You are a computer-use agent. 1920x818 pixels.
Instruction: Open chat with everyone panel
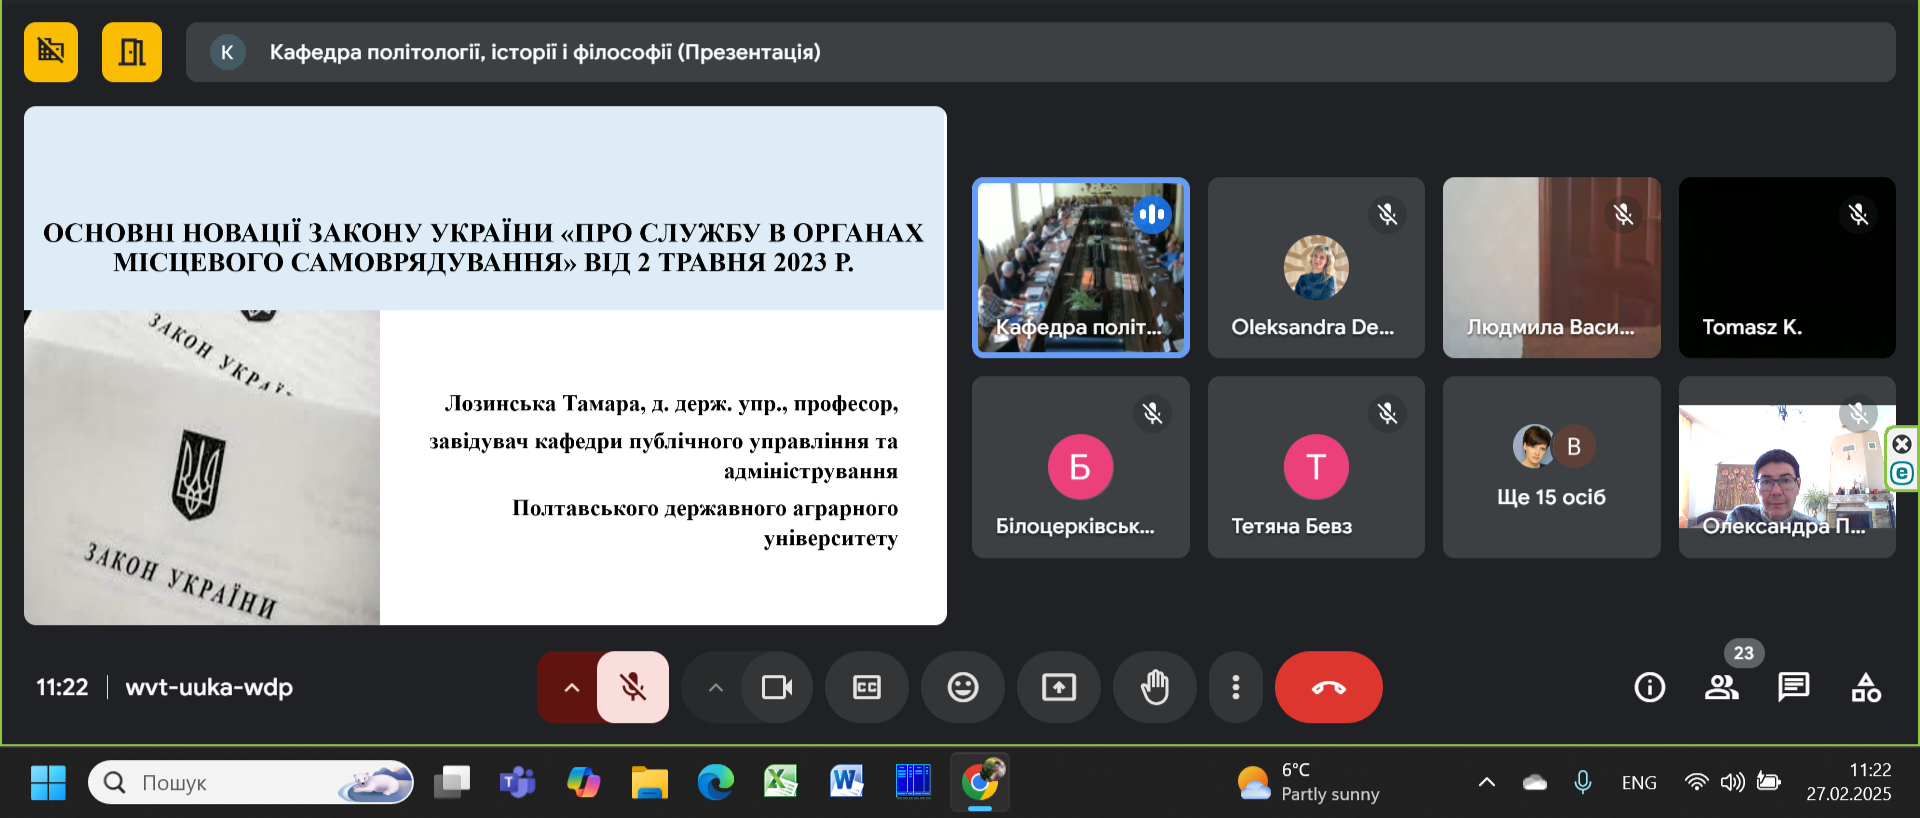tap(1793, 687)
